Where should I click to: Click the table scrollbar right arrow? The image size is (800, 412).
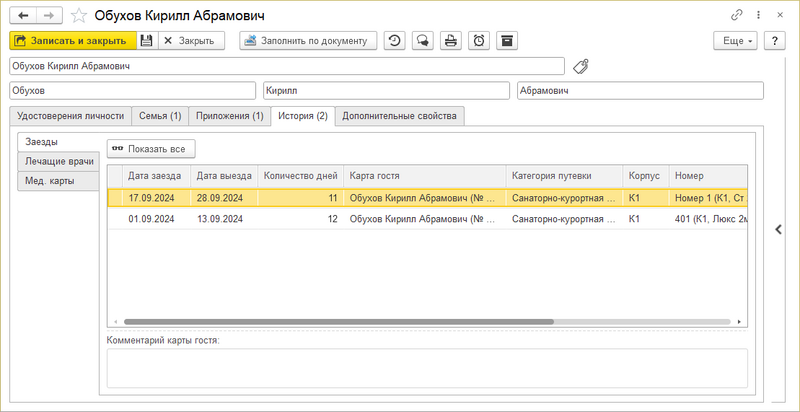739,322
